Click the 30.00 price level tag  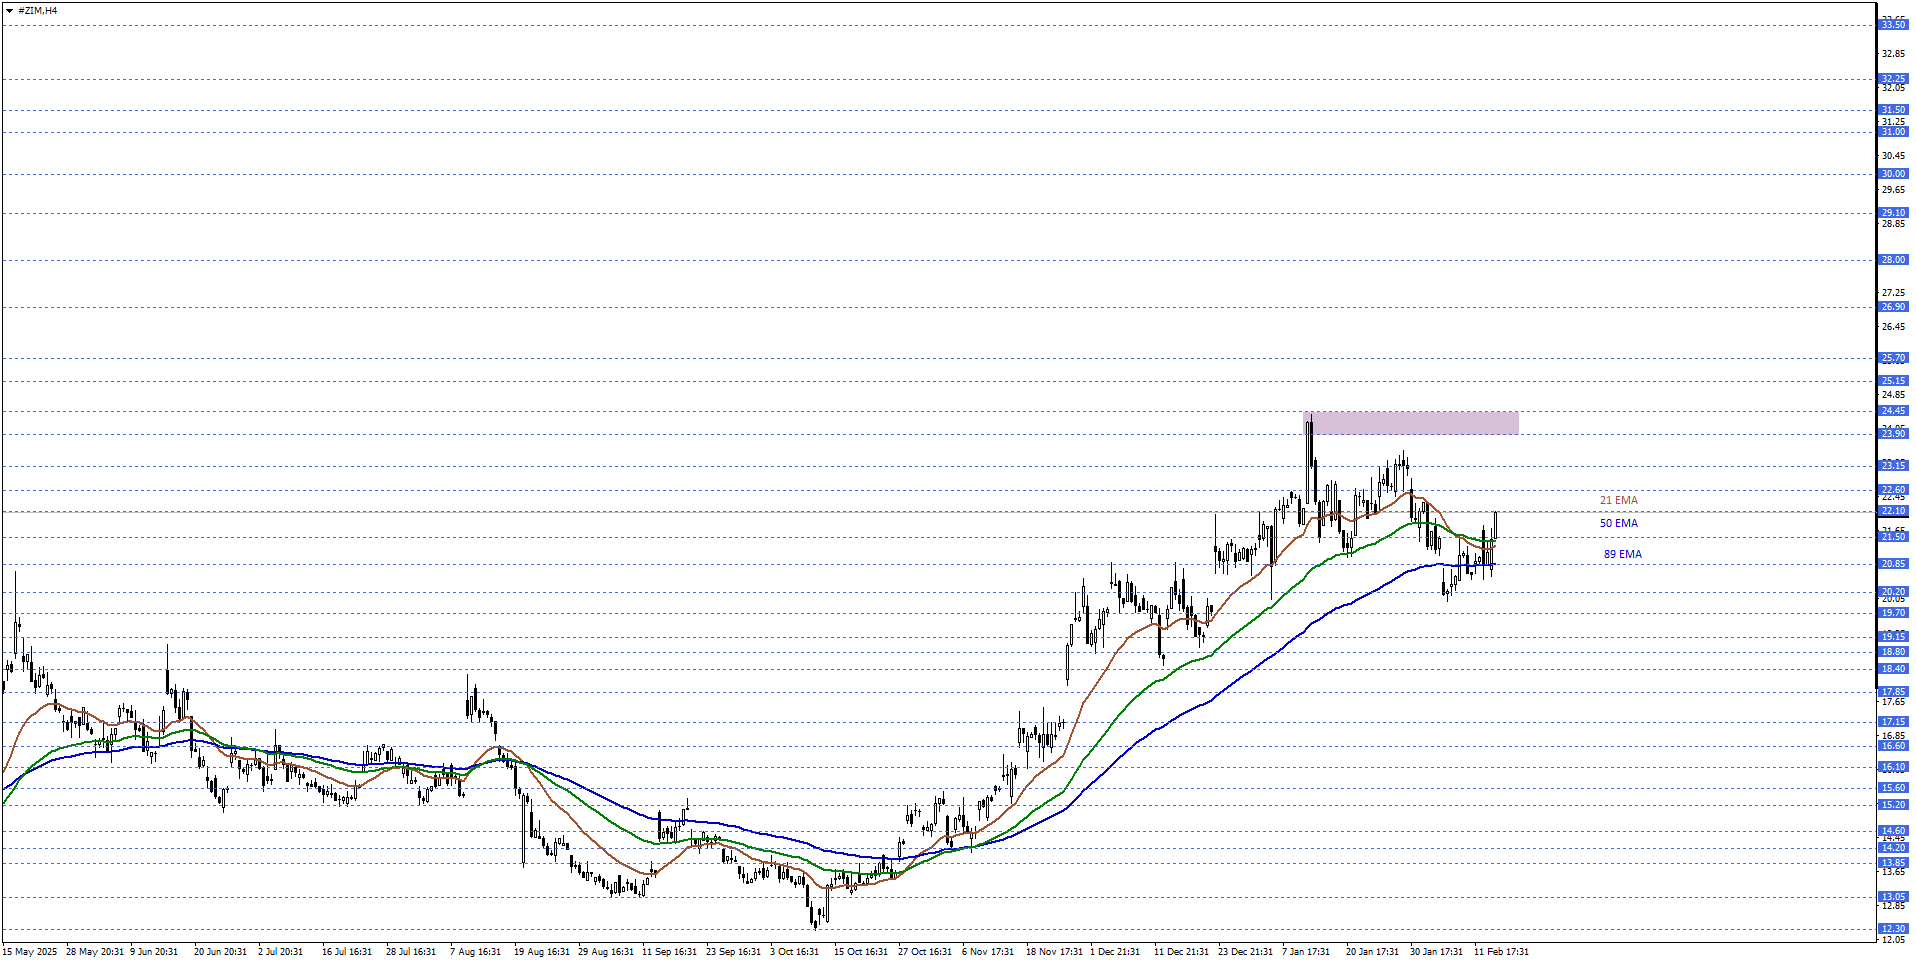coord(1893,174)
